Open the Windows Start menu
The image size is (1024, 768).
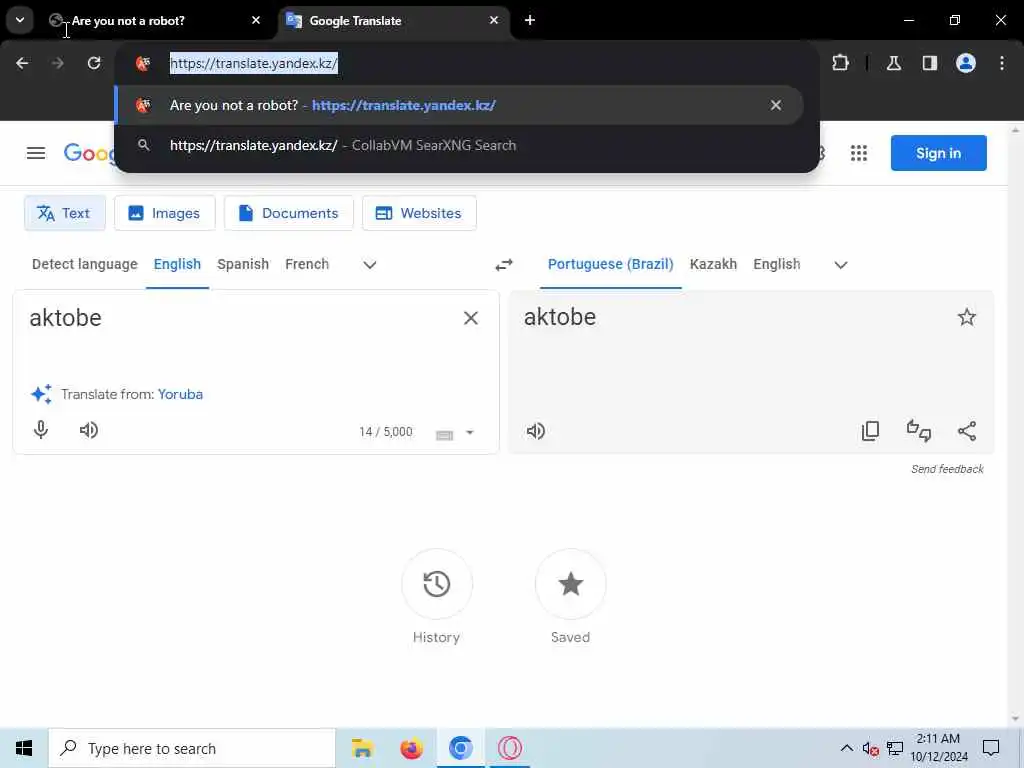[24, 748]
